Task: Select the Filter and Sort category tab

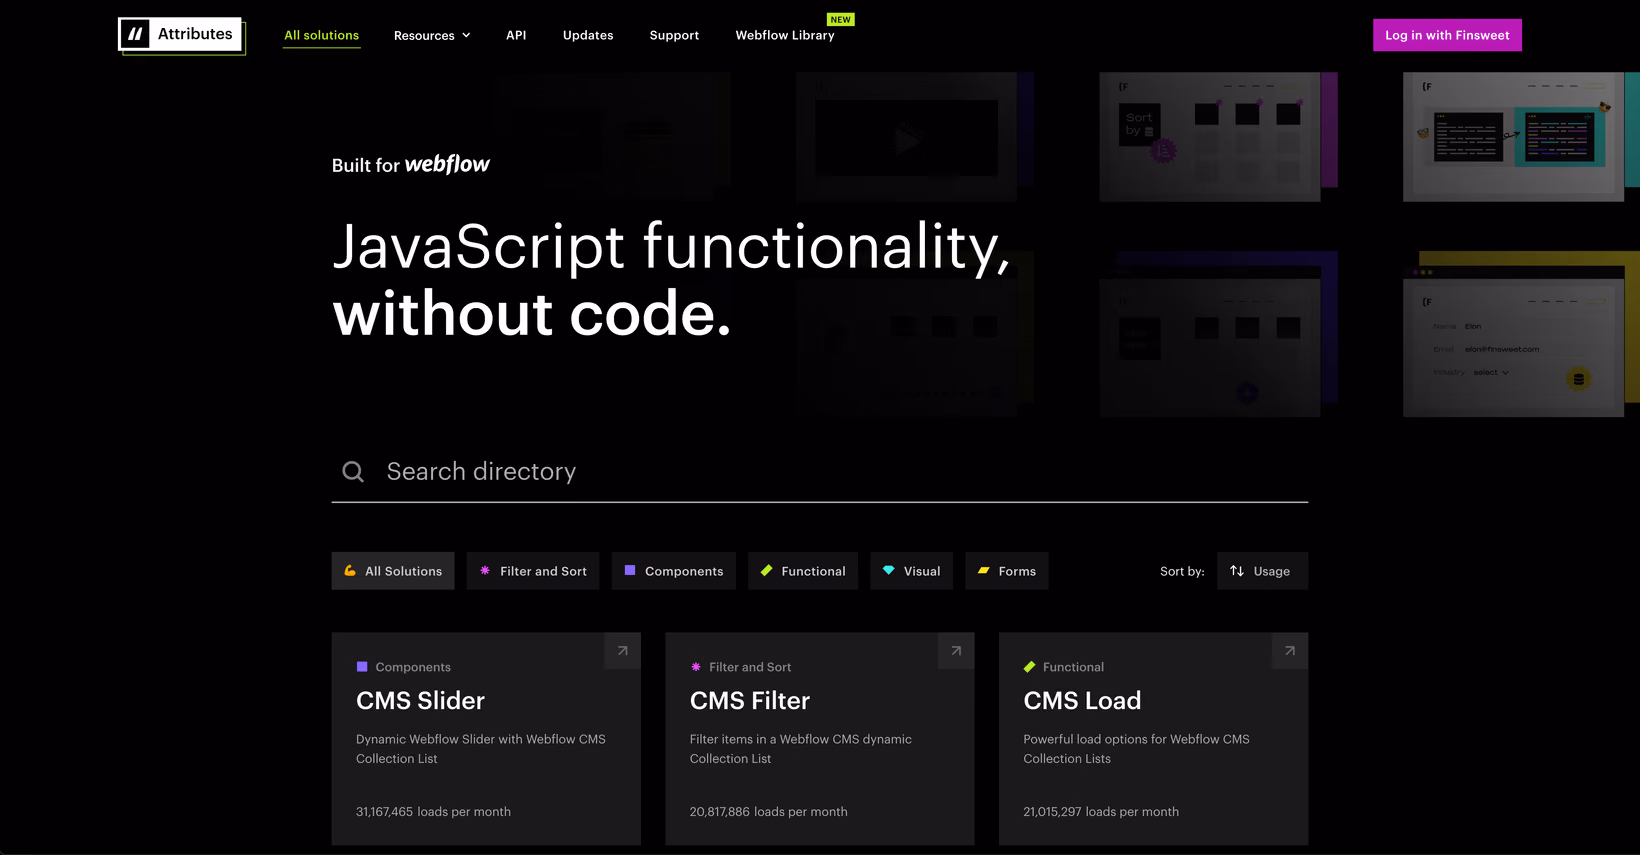Action: coord(533,571)
